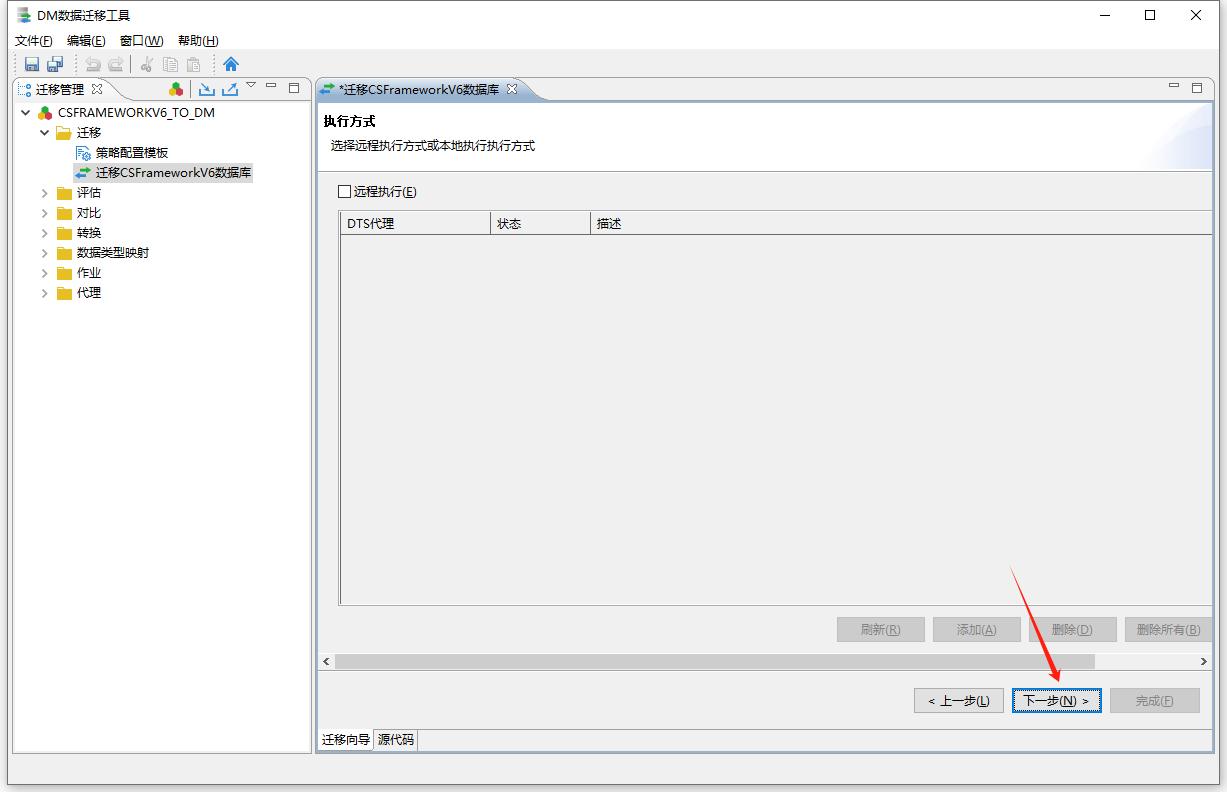
Task: Select the 数据类型映射 folder label
Action: click(x=113, y=253)
